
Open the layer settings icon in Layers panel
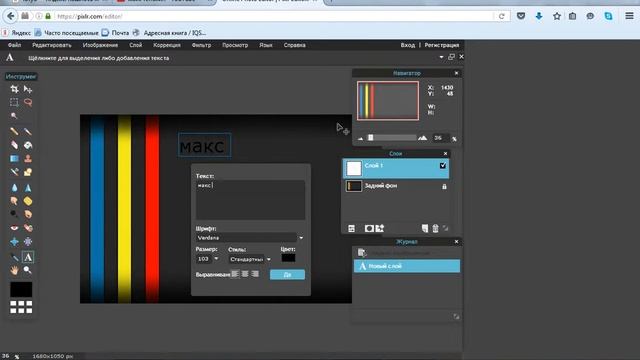(351, 229)
